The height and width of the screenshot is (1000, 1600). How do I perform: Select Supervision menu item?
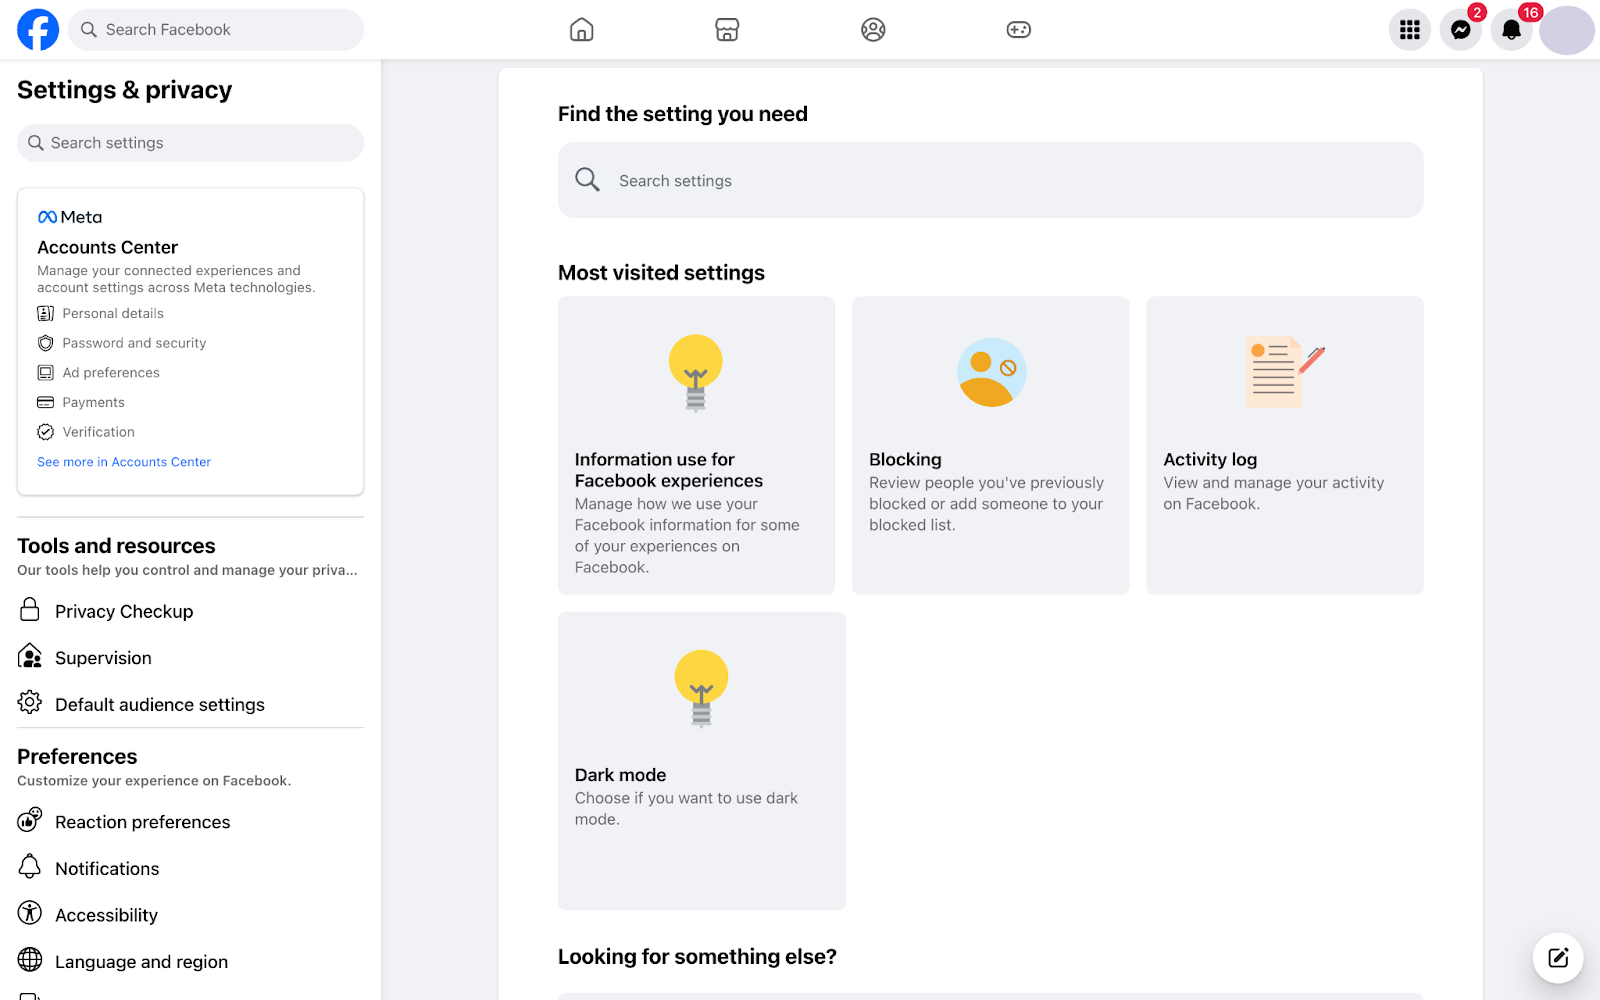pos(190,658)
